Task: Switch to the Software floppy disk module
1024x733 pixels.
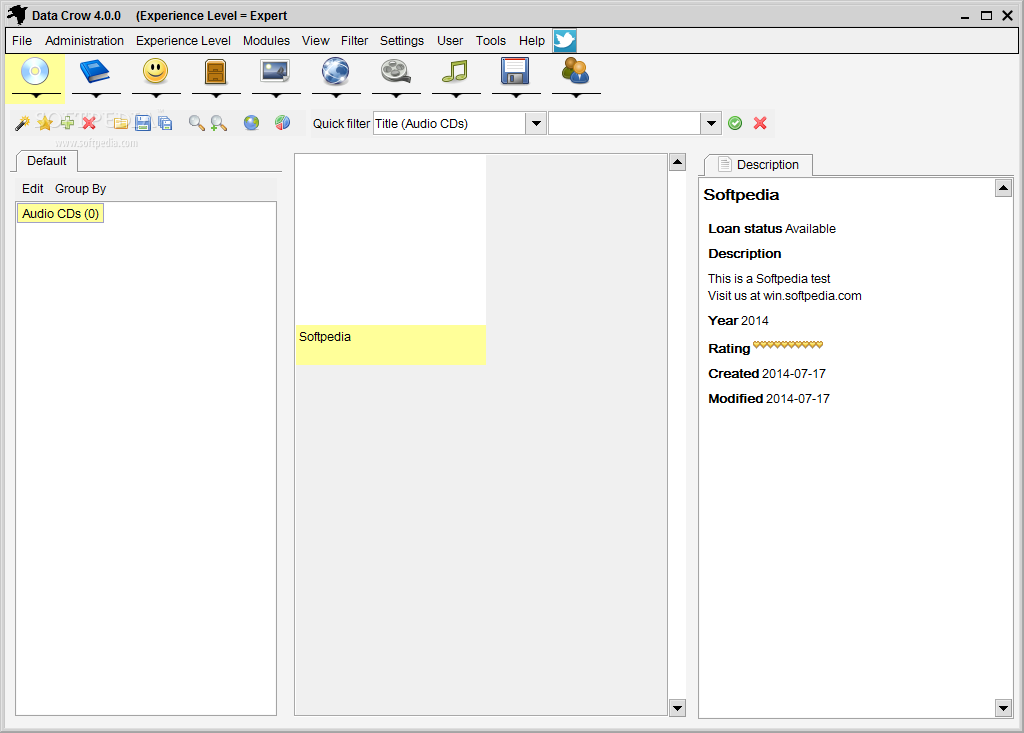Action: click(515, 71)
